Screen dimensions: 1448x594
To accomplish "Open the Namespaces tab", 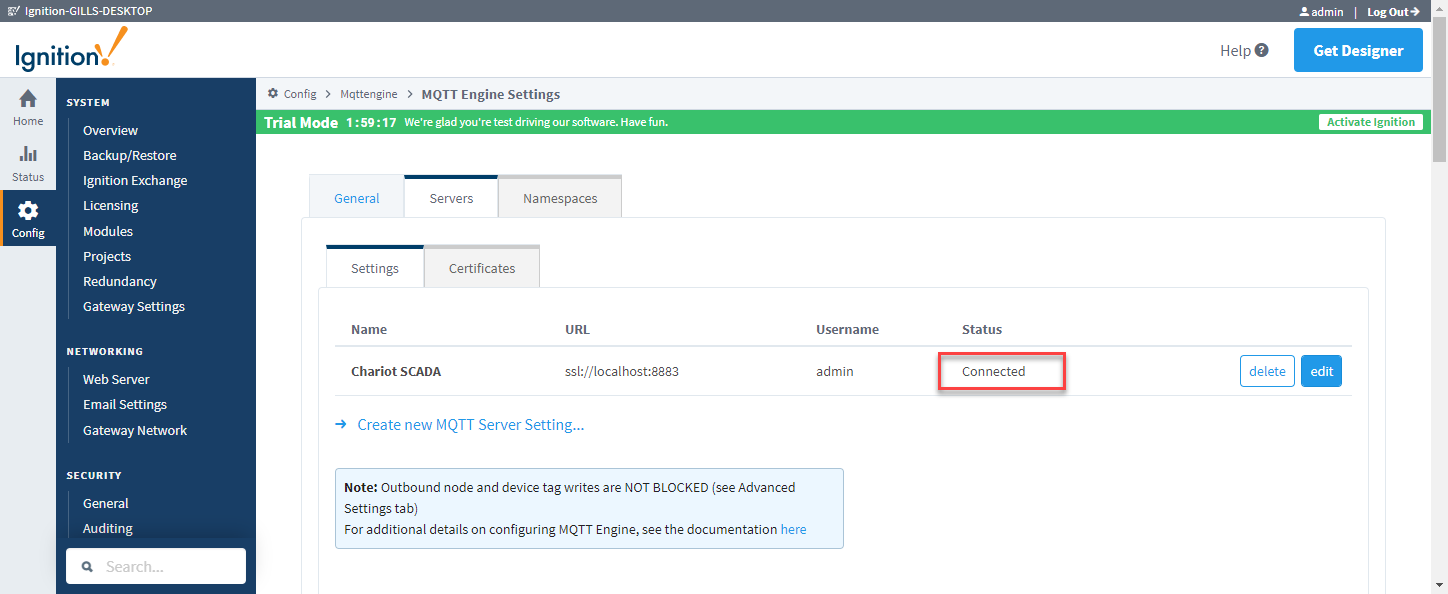I will pyautogui.click(x=560, y=197).
